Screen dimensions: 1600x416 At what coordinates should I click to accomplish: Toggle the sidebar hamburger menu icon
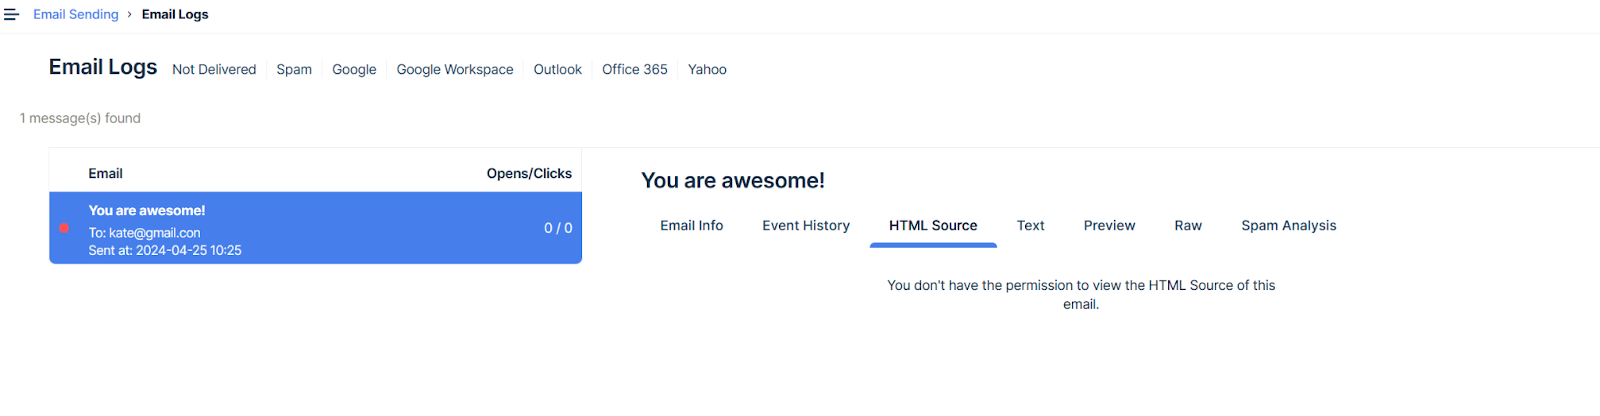[x=12, y=15]
